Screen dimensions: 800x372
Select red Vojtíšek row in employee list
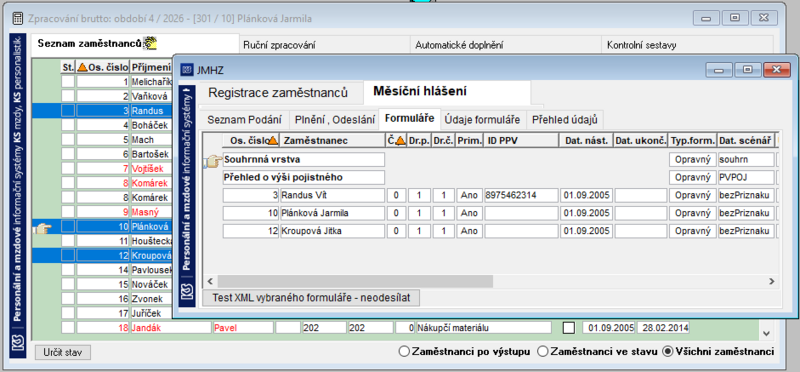coord(152,168)
